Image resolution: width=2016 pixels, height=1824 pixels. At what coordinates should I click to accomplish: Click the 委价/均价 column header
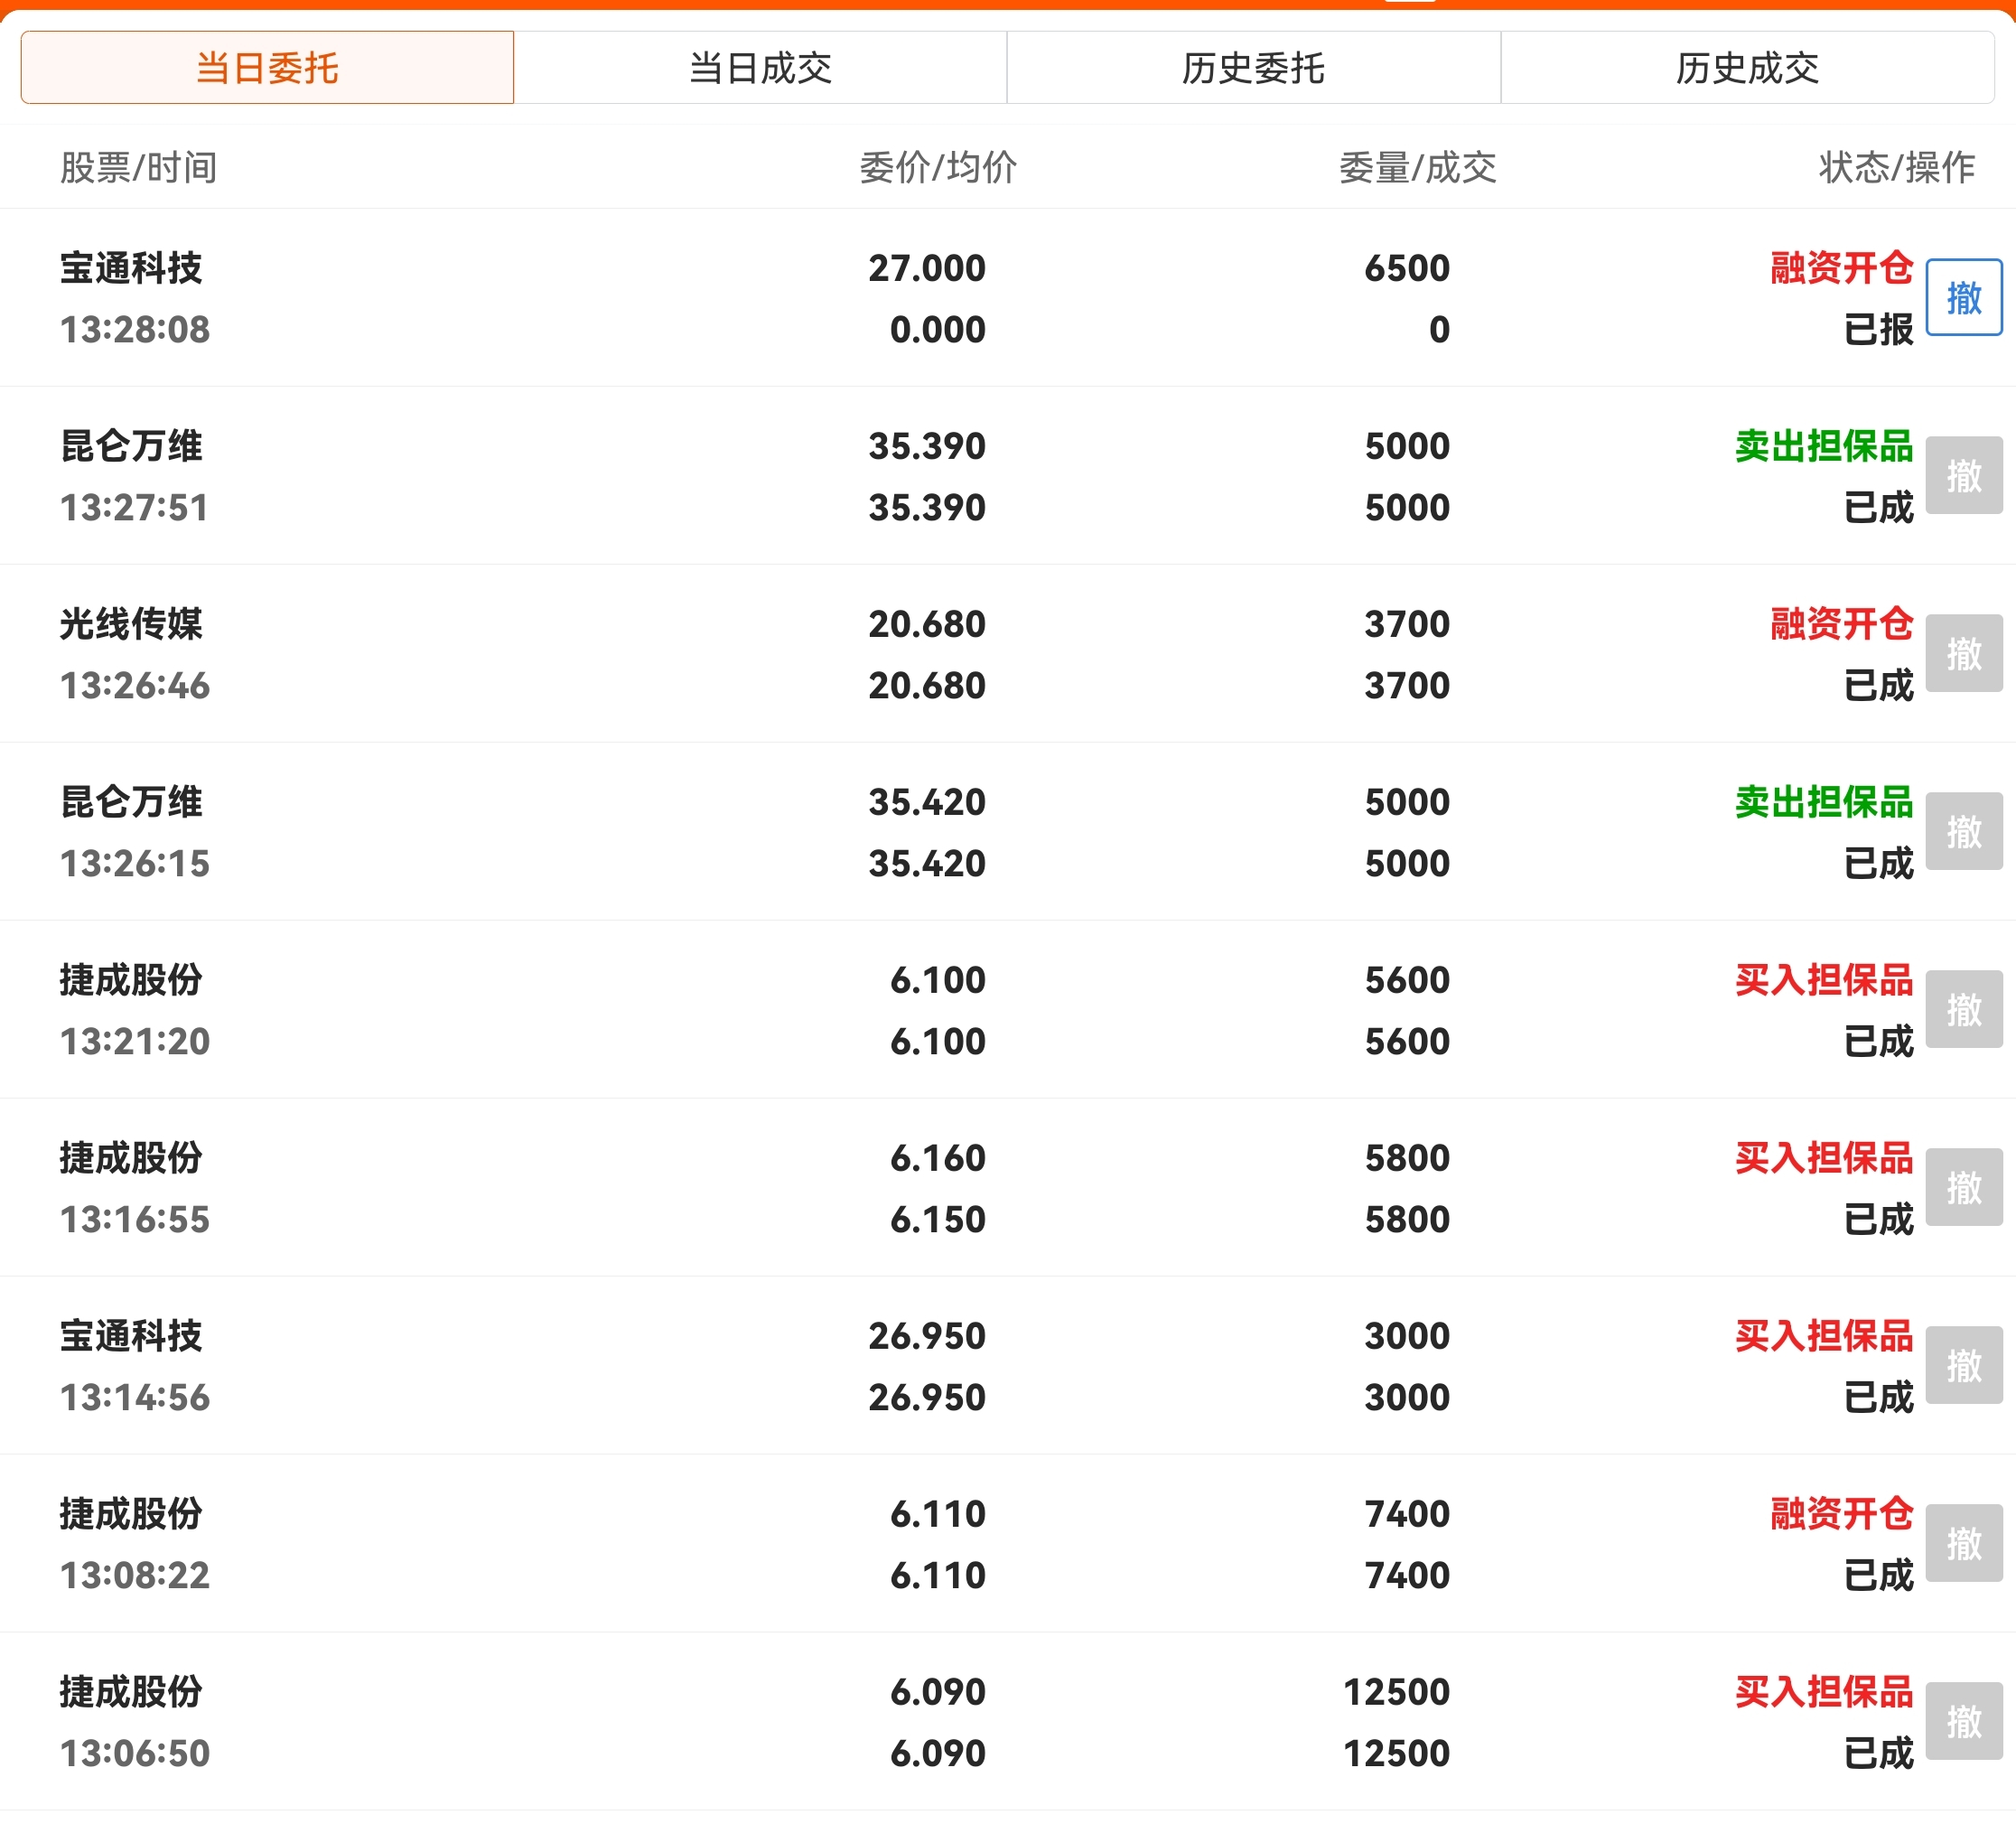pos(938,167)
